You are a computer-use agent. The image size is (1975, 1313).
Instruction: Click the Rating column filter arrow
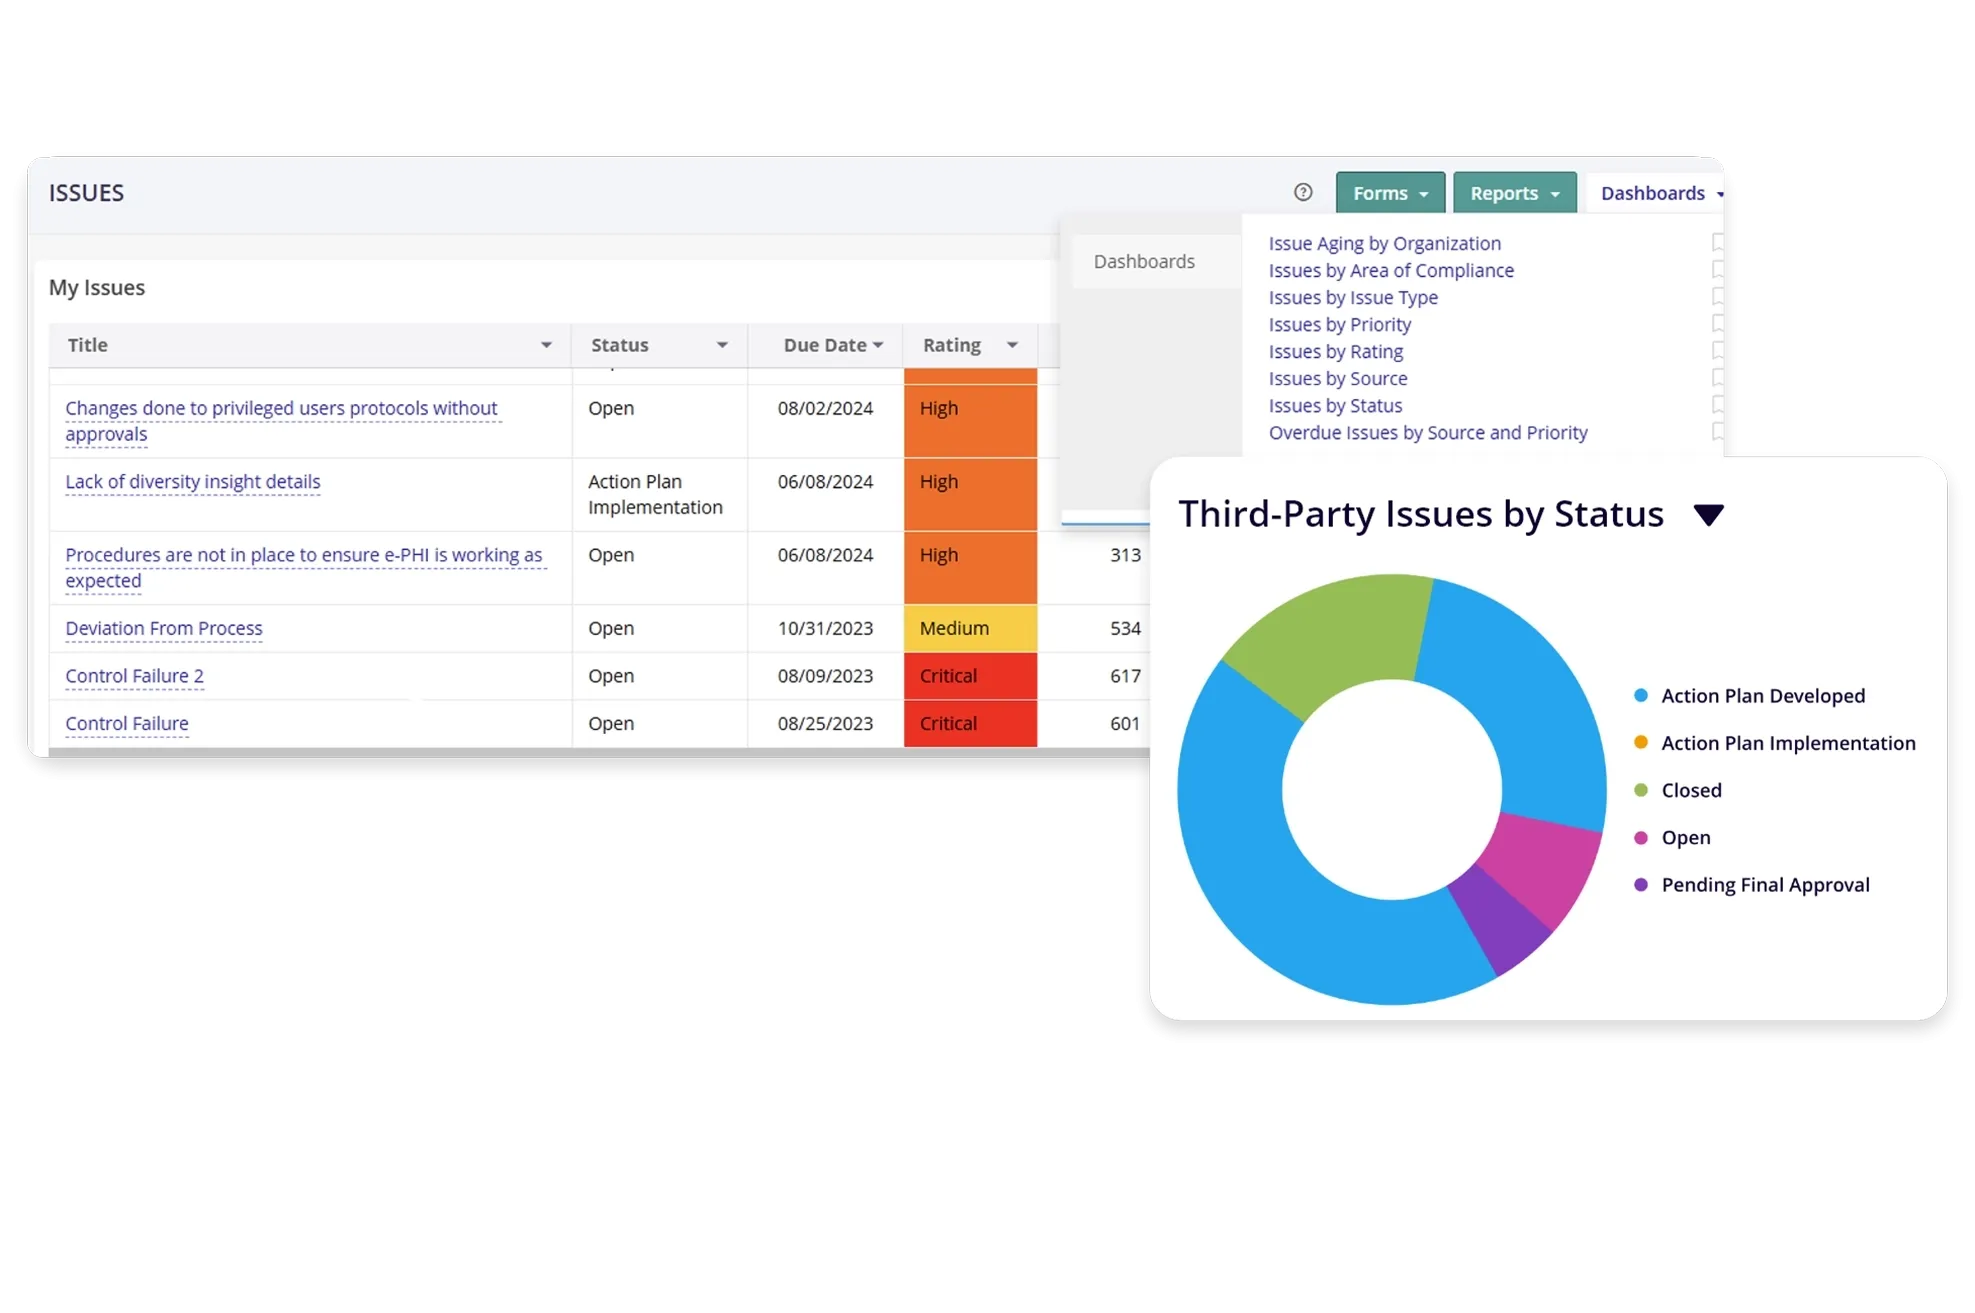click(1012, 345)
